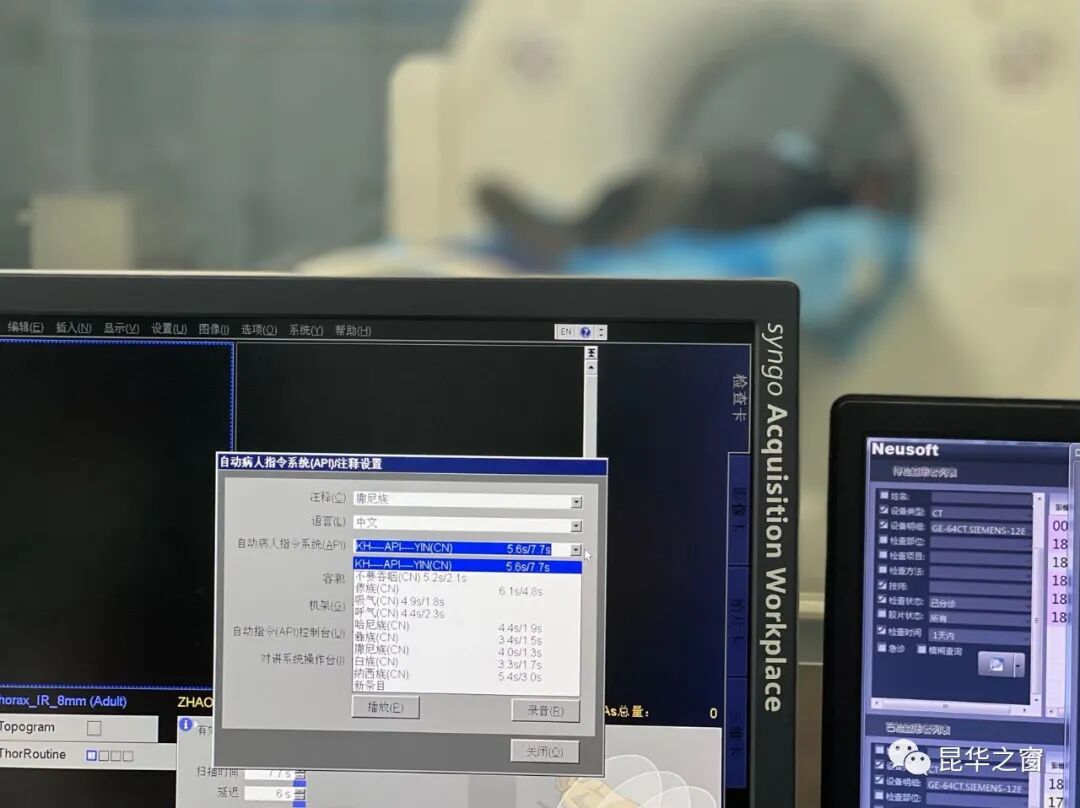Viewport: 1080px width, 808px height.
Task: Open the 胶片状态 所有 dropdown
Action: [979, 619]
